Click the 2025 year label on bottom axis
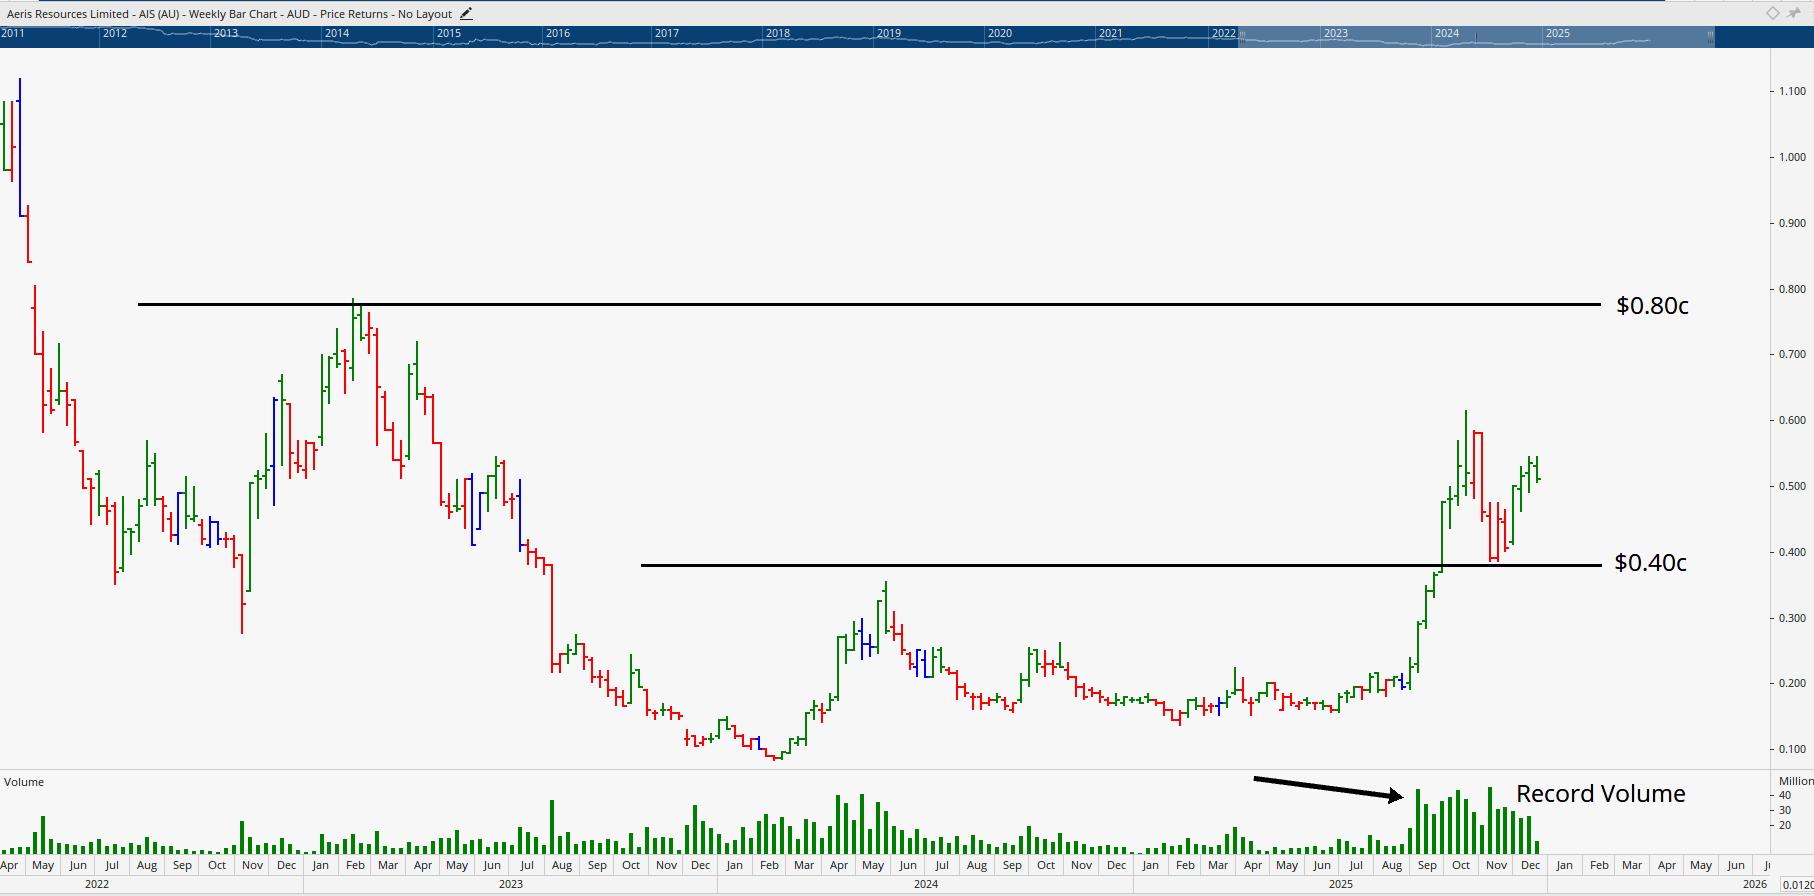 (x=1341, y=884)
